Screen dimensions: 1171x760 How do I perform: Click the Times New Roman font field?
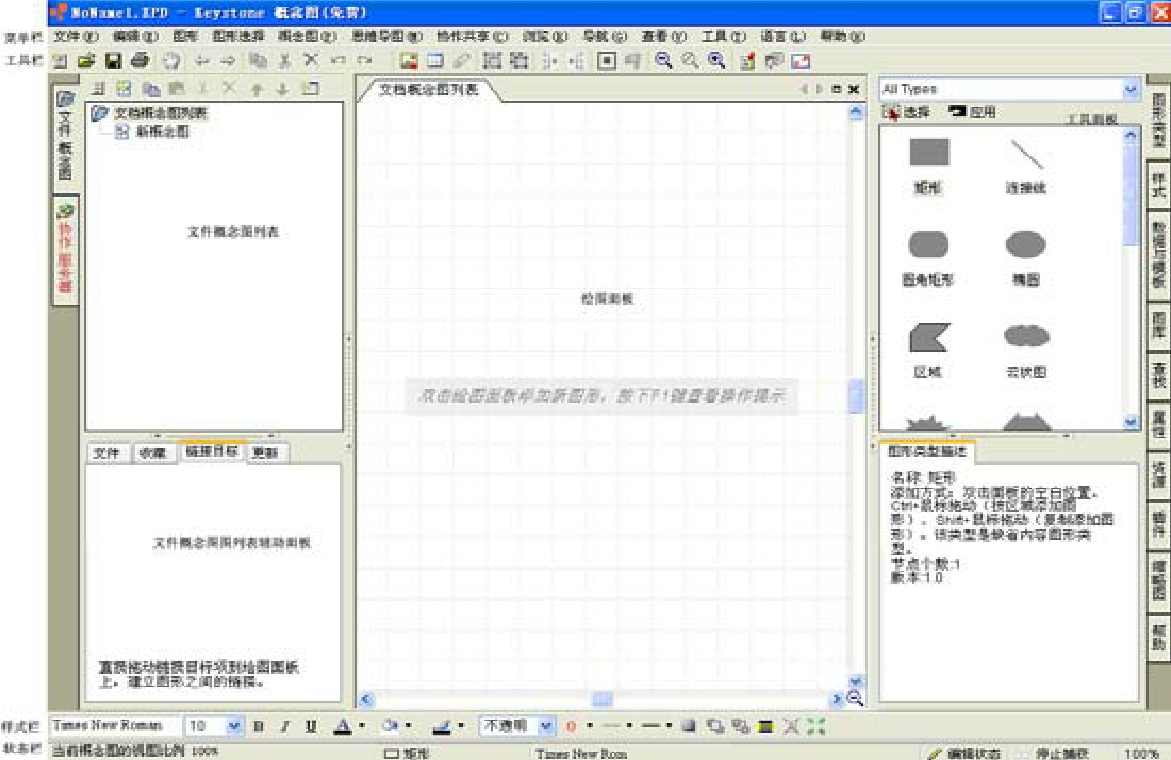tap(114, 726)
